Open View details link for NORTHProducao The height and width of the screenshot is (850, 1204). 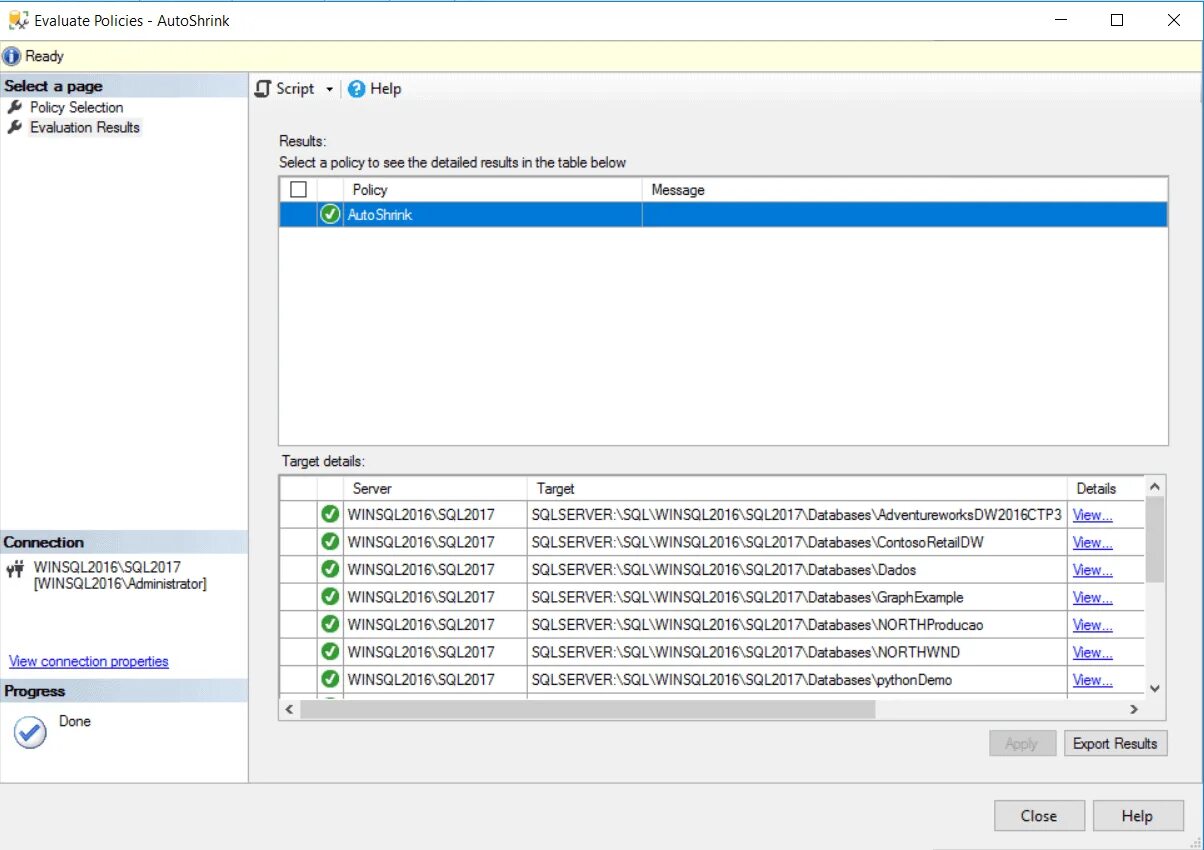tap(1092, 625)
